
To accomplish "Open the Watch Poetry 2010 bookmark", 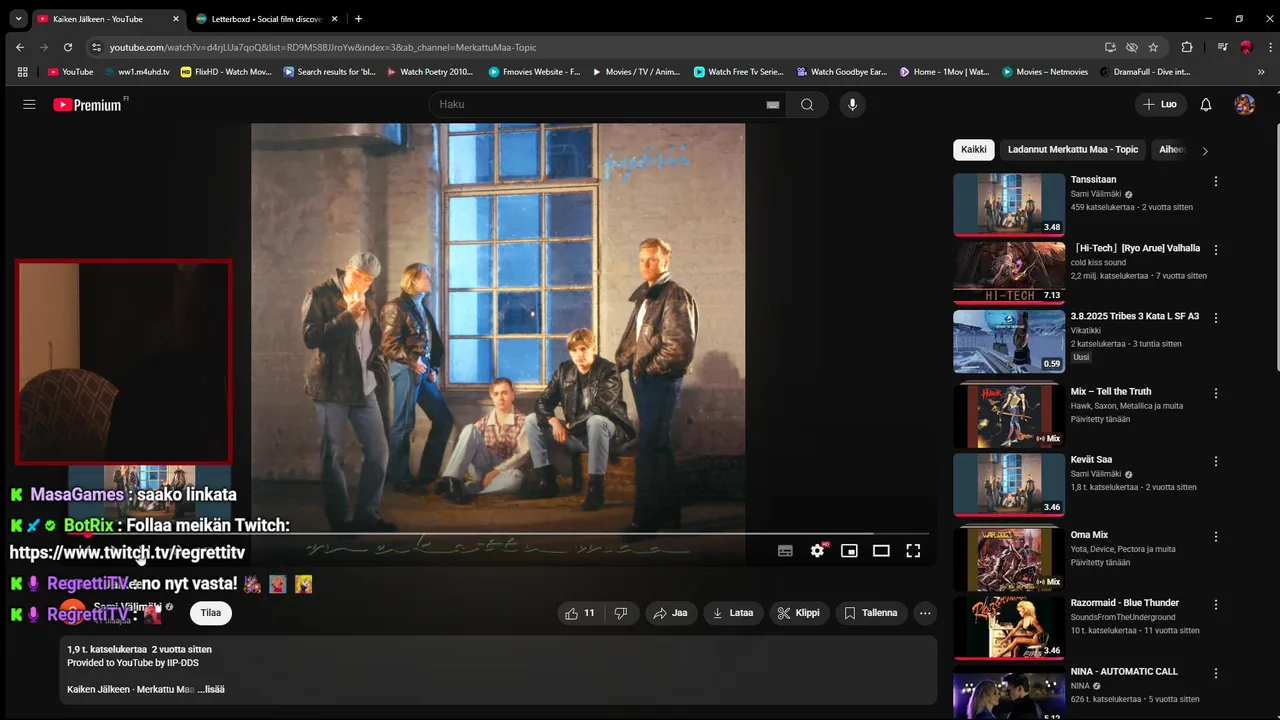I will pyautogui.click(x=429, y=72).
